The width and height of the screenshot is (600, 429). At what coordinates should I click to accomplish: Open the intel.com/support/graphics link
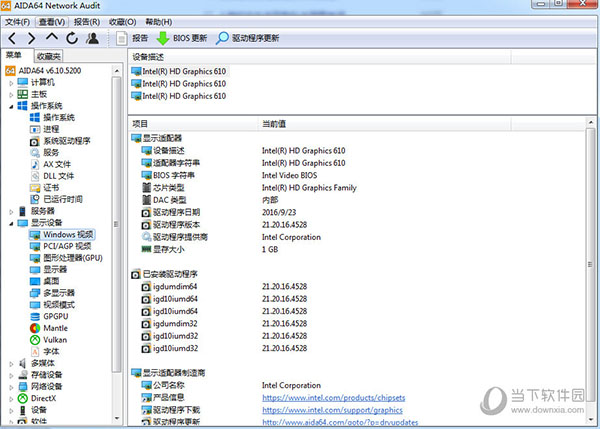click(332, 410)
